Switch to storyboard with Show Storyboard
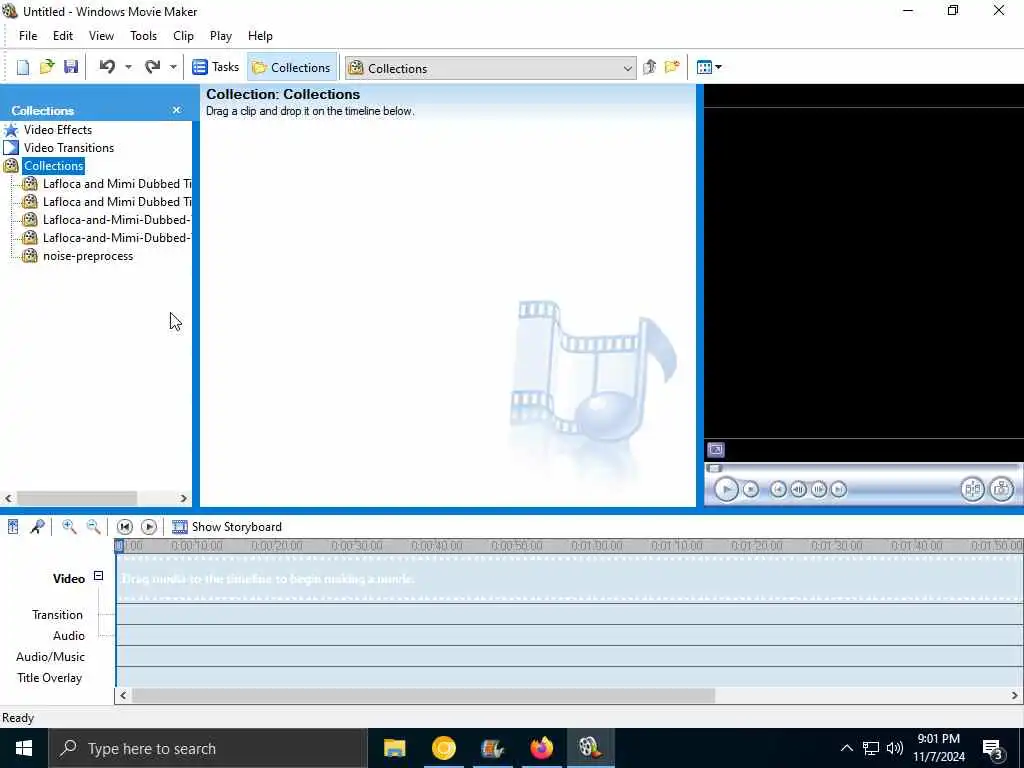The height and width of the screenshot is (768, 1024). pos(227,527)
